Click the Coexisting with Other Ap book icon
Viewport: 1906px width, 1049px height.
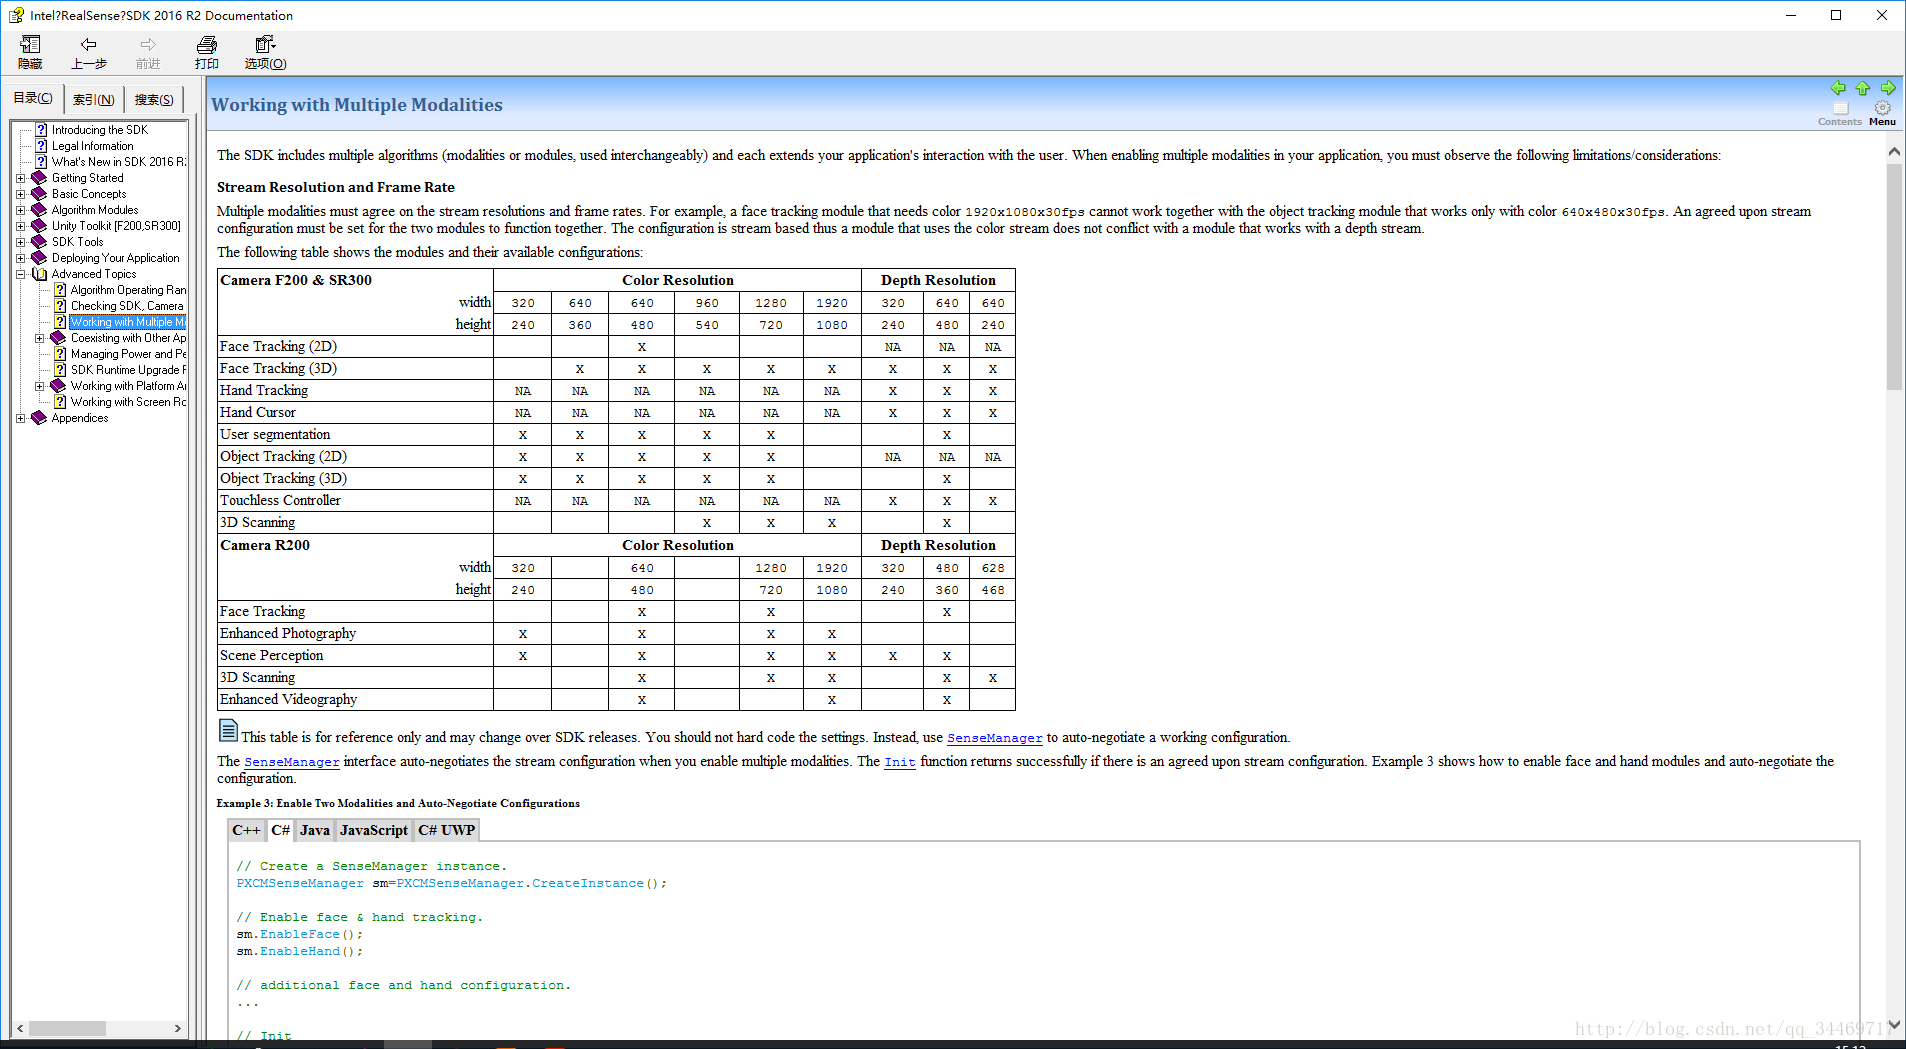pos(58,338)
